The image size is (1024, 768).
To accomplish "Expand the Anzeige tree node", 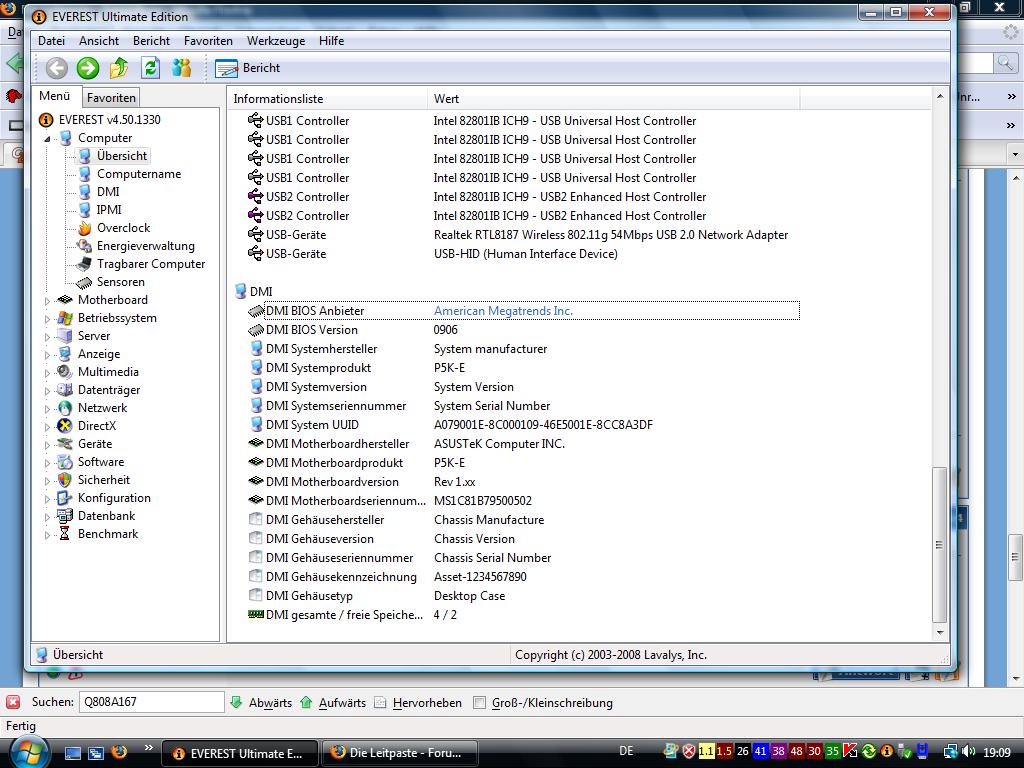I will [x=47, y=355].
